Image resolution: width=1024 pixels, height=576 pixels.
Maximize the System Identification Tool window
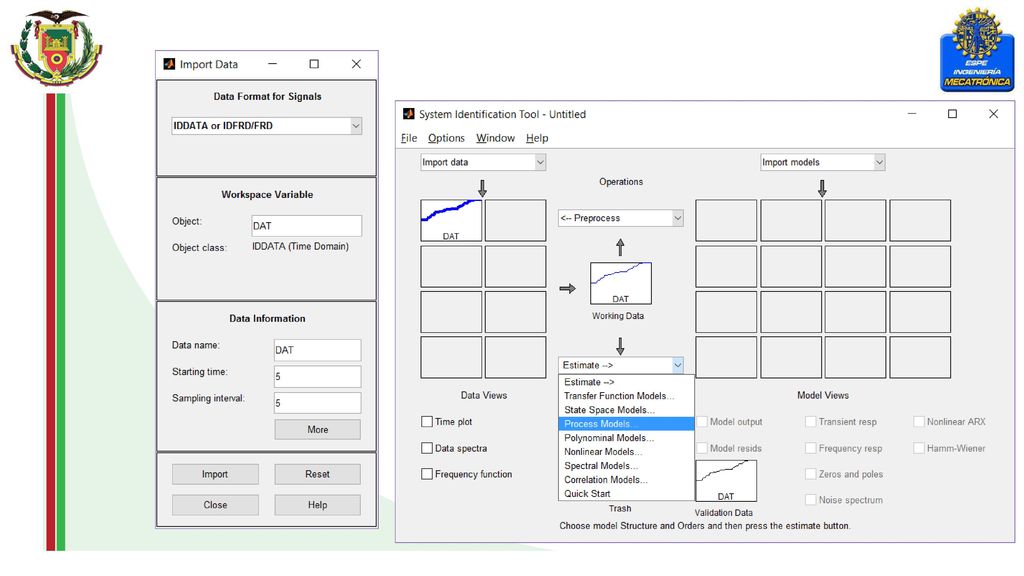pyautogui.click(x=952, y=114)
